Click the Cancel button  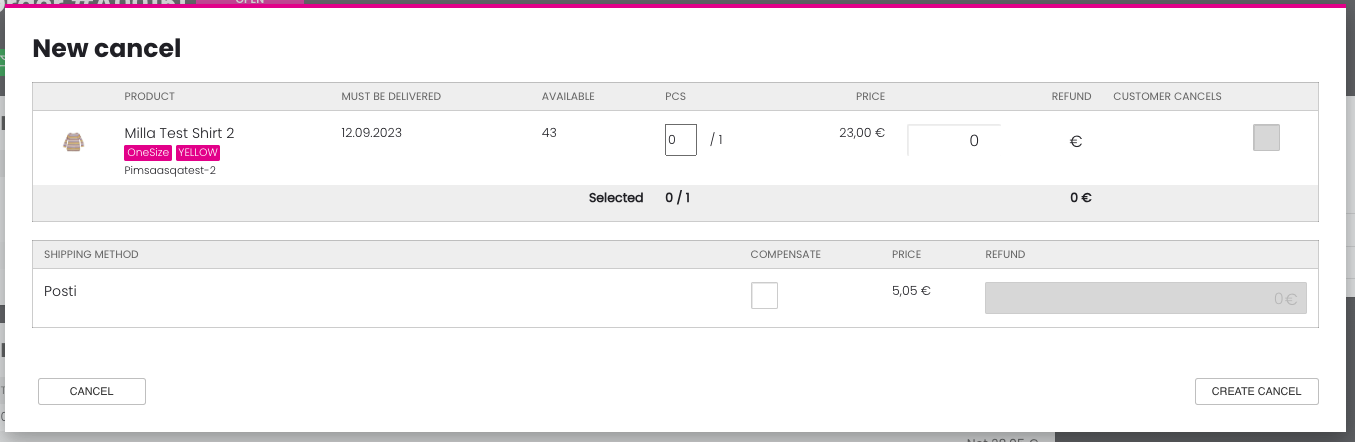(x=92, y=391)
